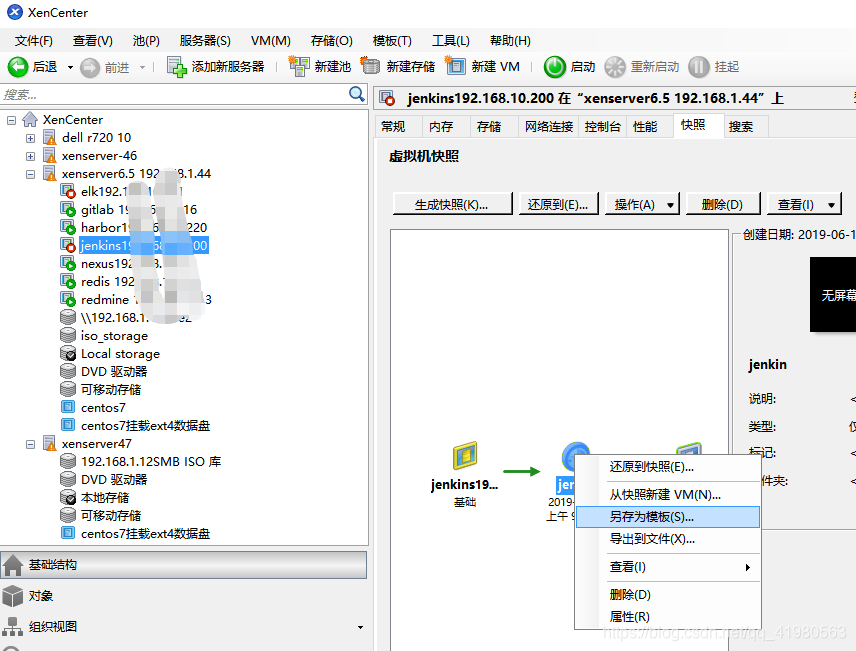
Task: Click the New VM icon
Action: (455, 66)
